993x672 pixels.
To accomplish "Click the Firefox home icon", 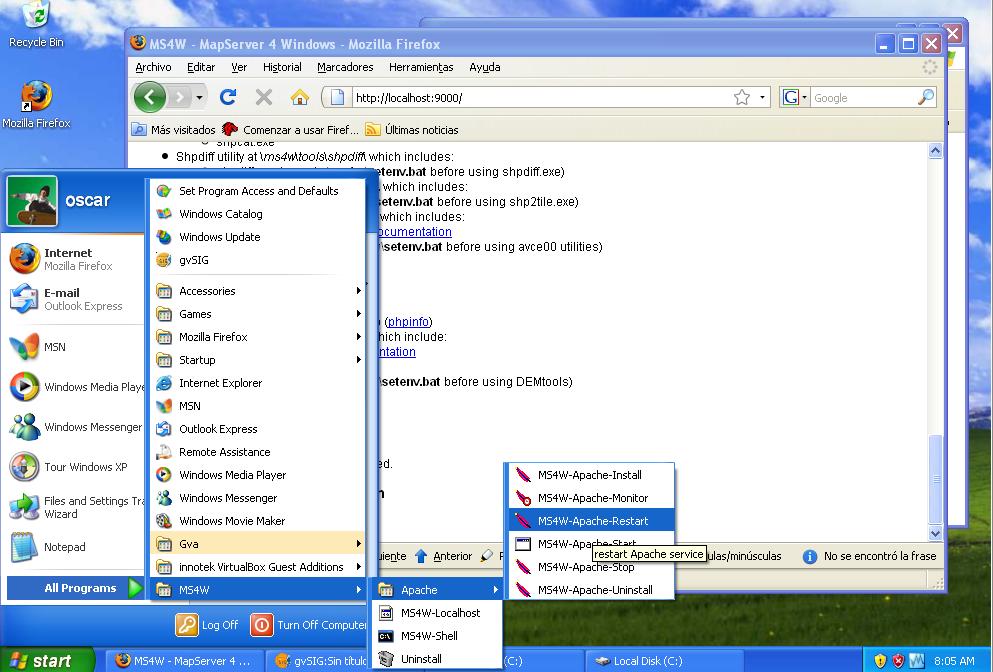I will [x=299, y=97].
